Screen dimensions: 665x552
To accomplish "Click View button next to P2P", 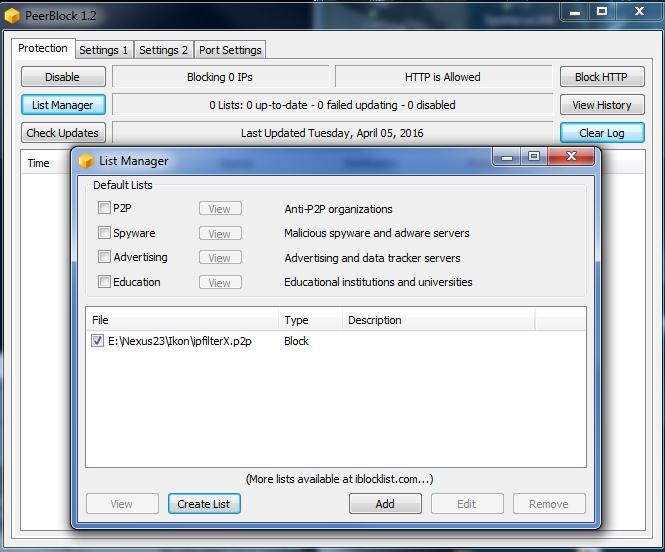I will point(220,209).
